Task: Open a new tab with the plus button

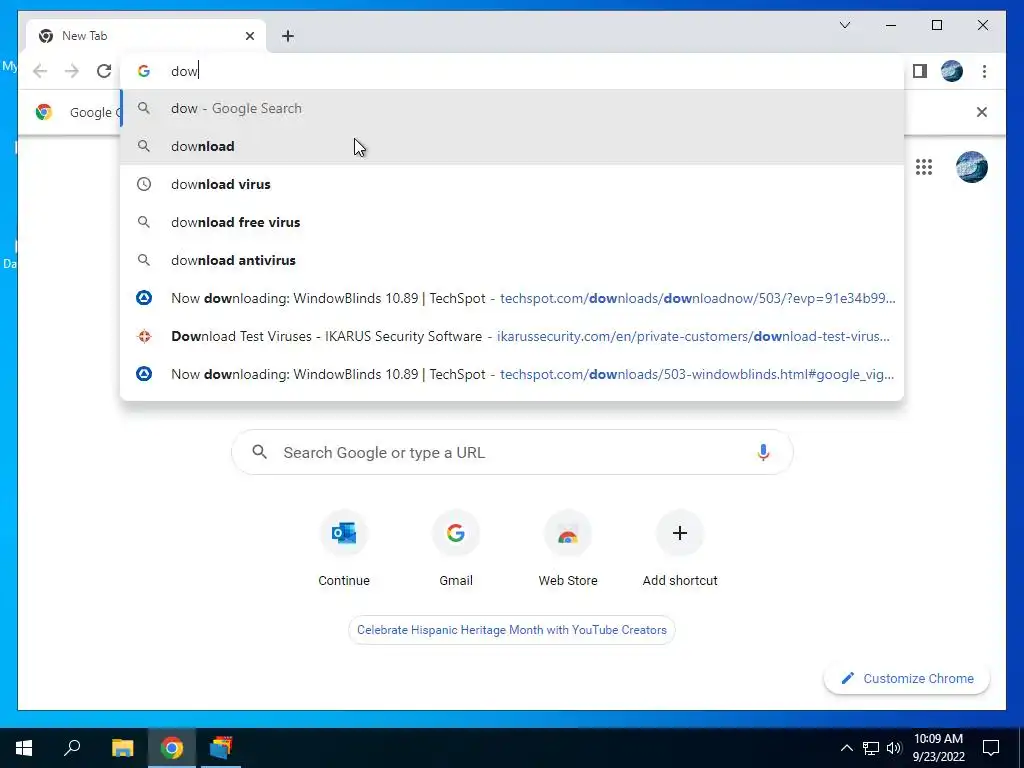Action: 288,36
